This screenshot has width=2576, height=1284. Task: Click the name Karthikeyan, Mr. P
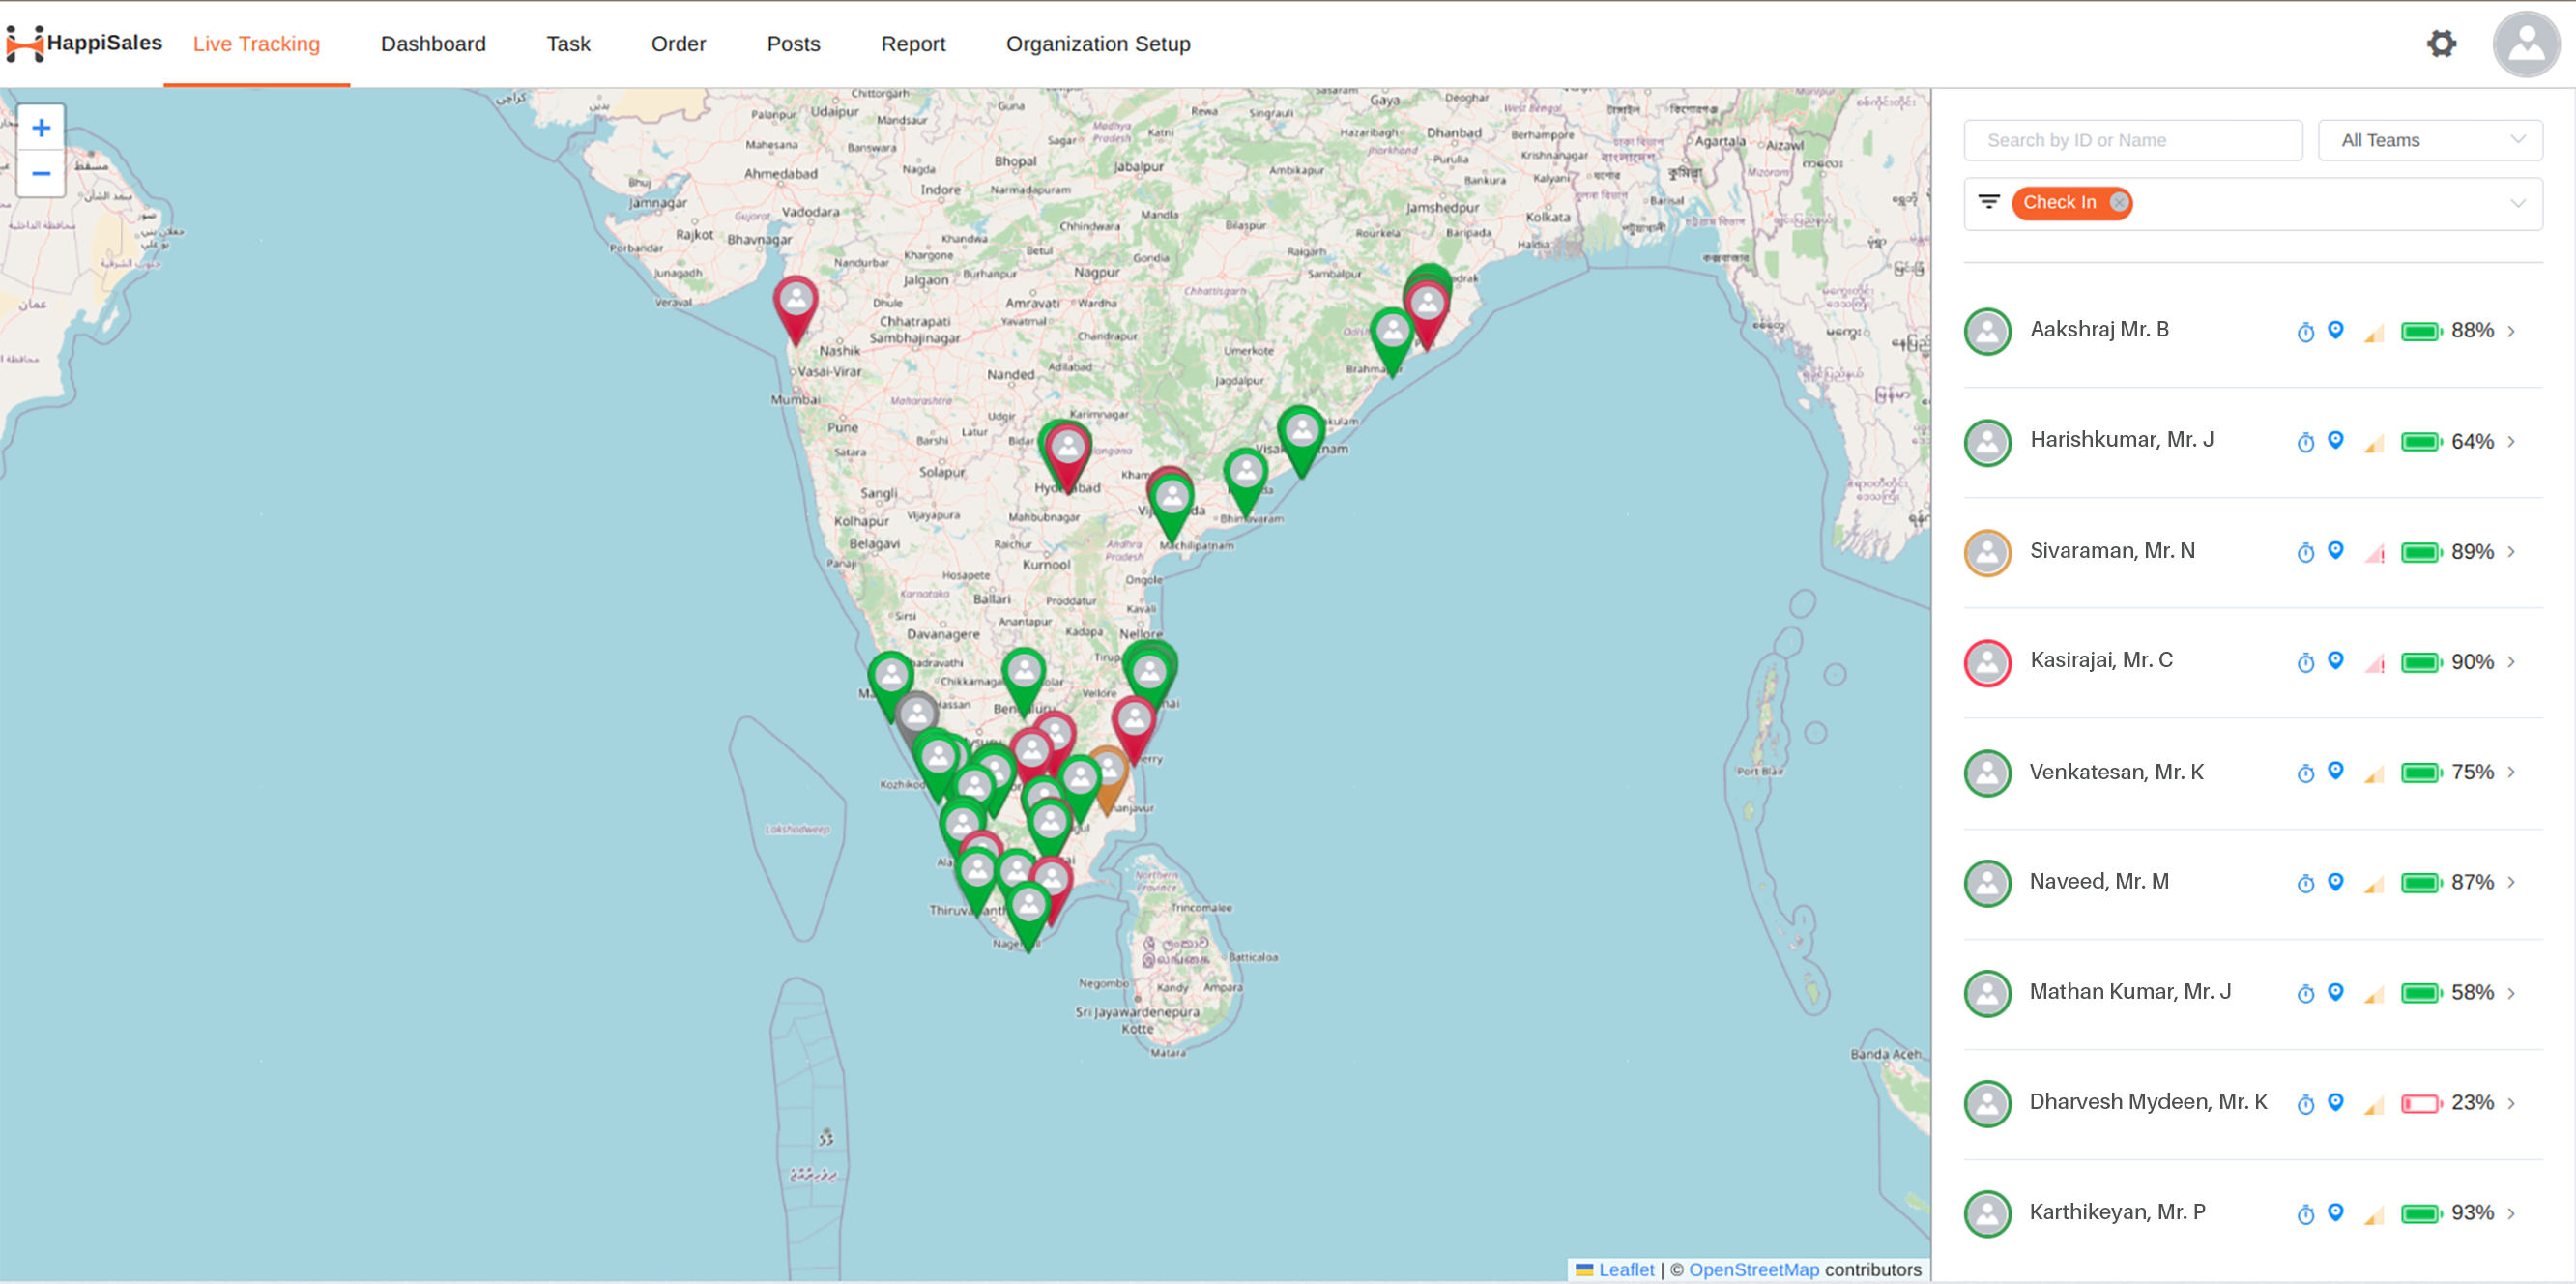(2117, 1212)
